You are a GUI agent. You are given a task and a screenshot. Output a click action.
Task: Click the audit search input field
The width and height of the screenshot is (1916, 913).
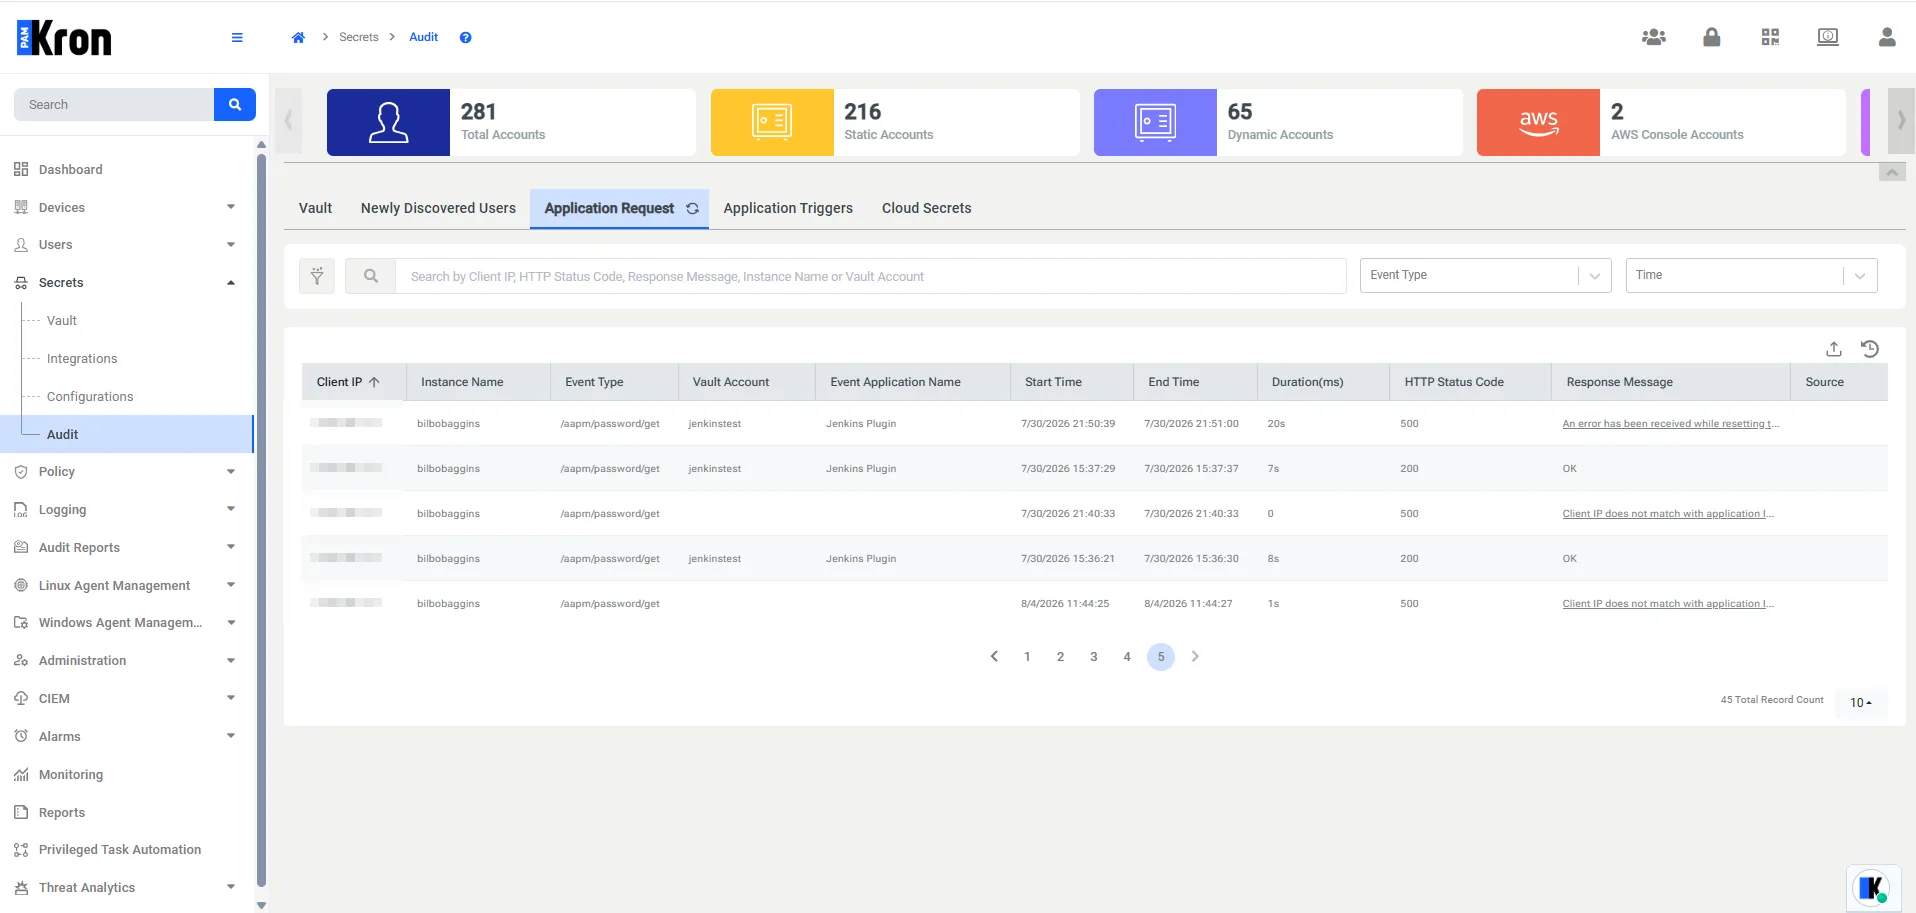(871, 276)
